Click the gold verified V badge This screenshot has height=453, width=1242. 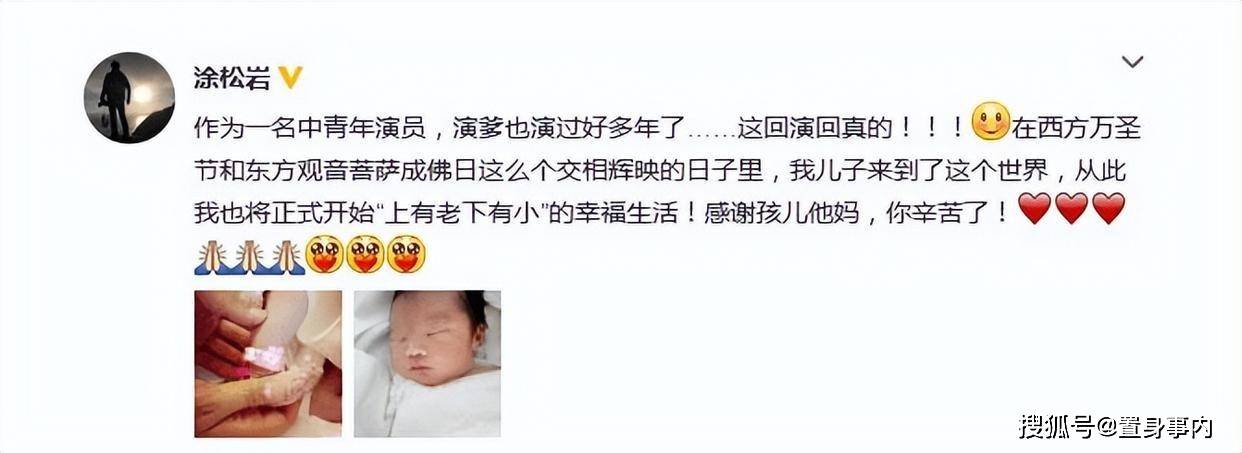click(x=289, y=77)
